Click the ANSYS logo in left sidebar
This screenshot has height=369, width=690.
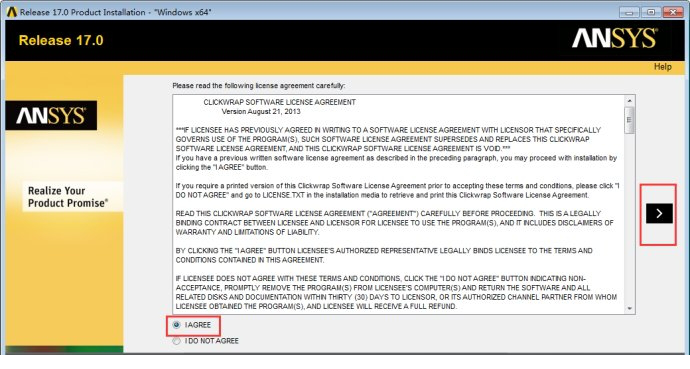point(51,116)
